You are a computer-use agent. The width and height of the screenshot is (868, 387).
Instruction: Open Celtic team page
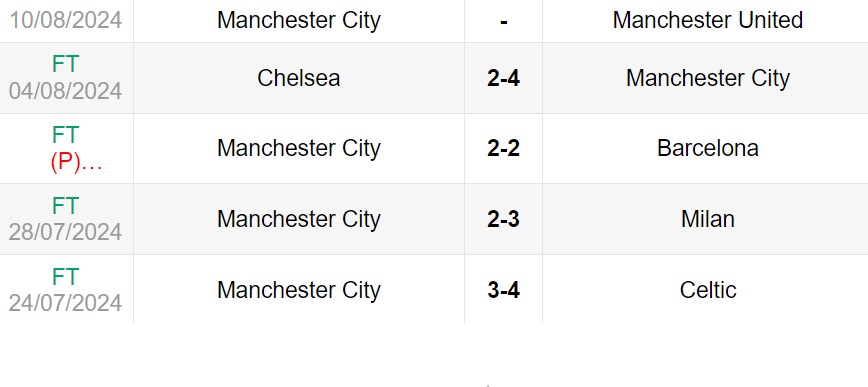coord(707,290)
